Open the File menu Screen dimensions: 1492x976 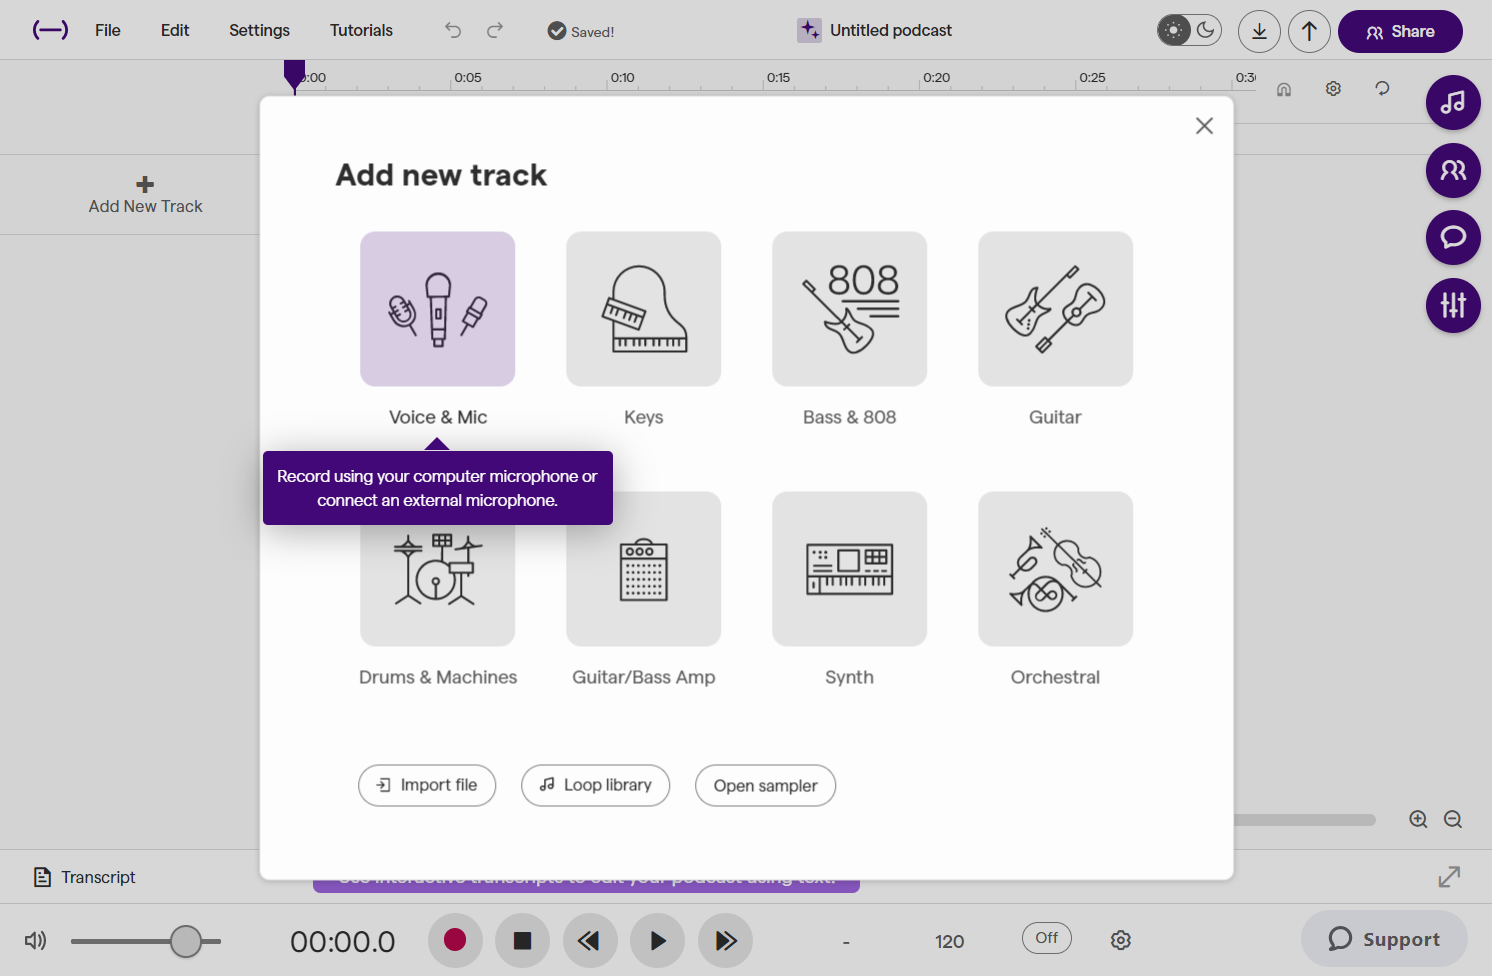coord(108,30)
